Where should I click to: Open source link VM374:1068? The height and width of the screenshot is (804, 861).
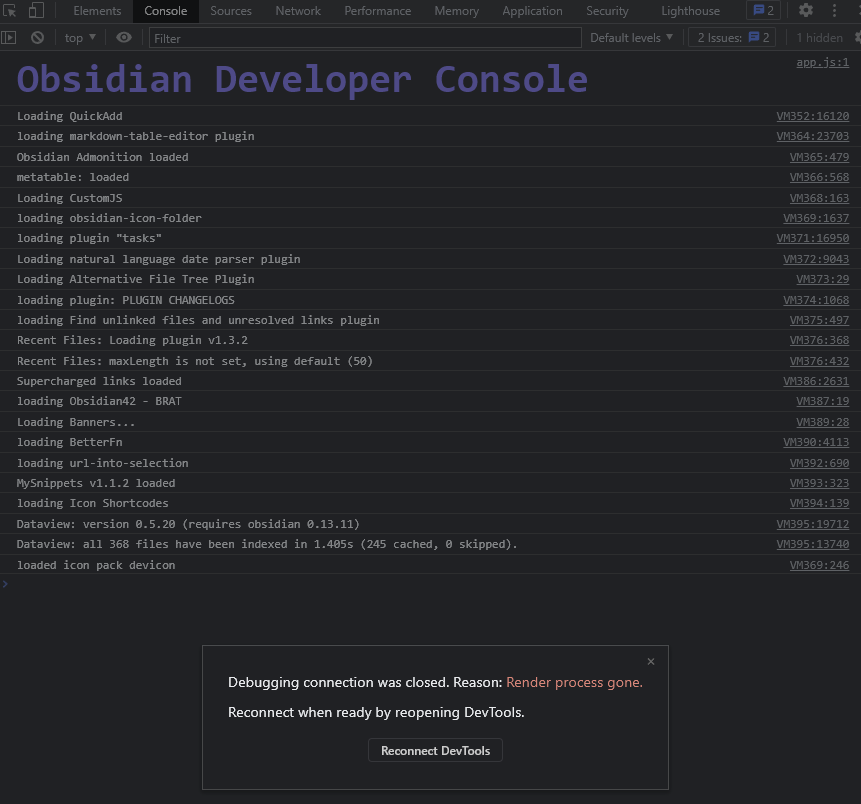point(816,300)
